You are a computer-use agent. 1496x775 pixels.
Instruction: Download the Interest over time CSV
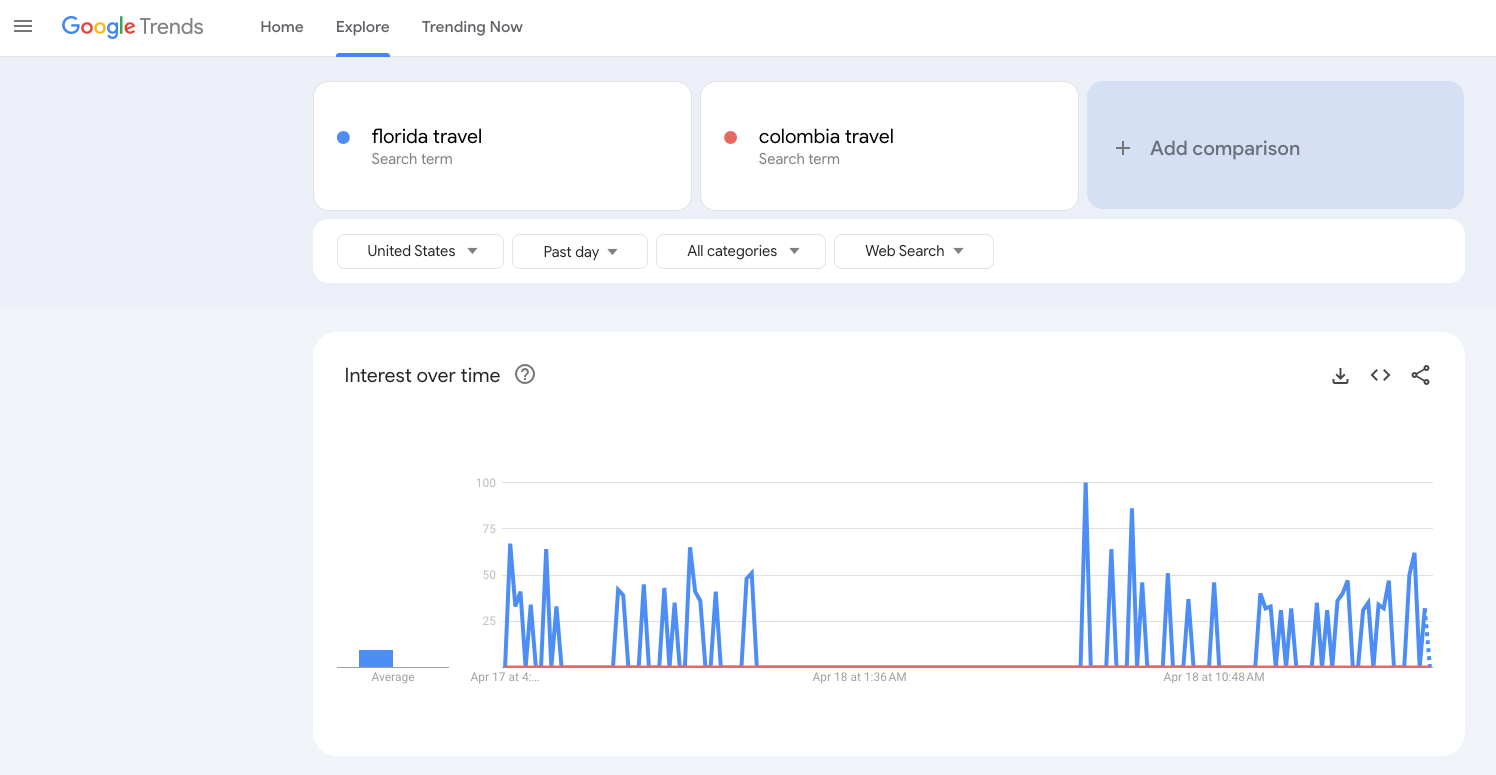(1341, 376)
